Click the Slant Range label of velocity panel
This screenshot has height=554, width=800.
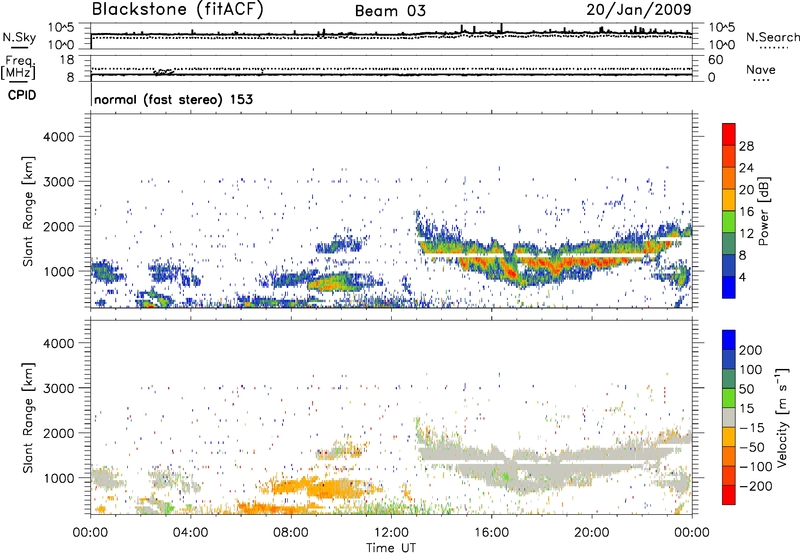(28, 418)
